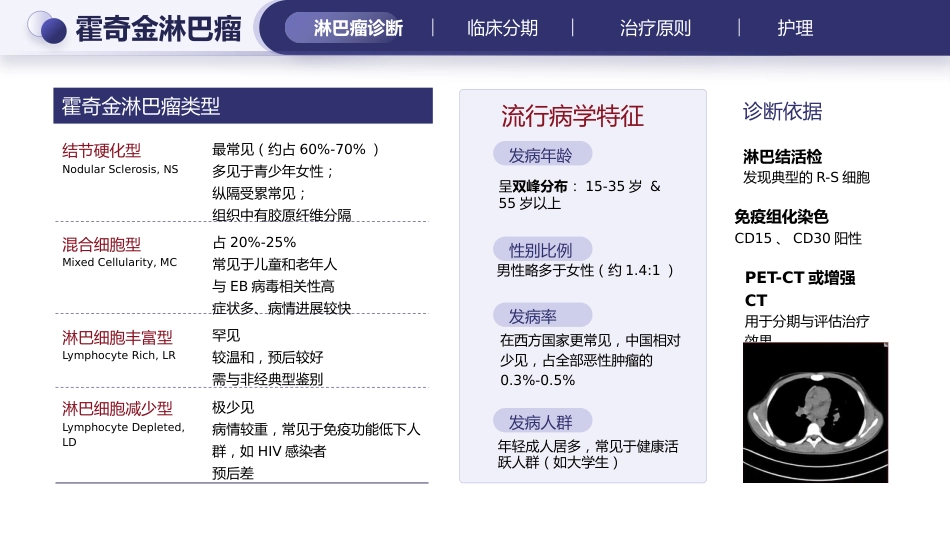Click the 性别比例 pill label
This screenshot has height=535, width=950.
click(542, 250)
